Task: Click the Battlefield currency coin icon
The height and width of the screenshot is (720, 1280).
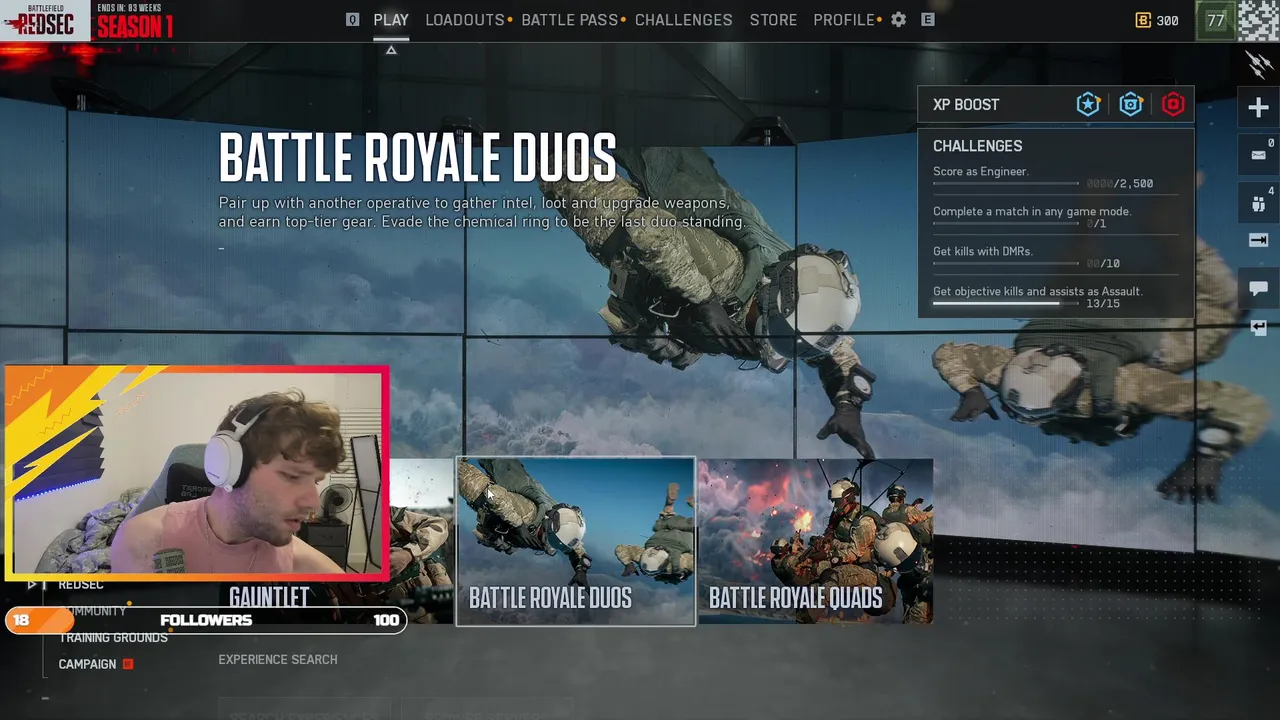Action: click(1143, 20)
